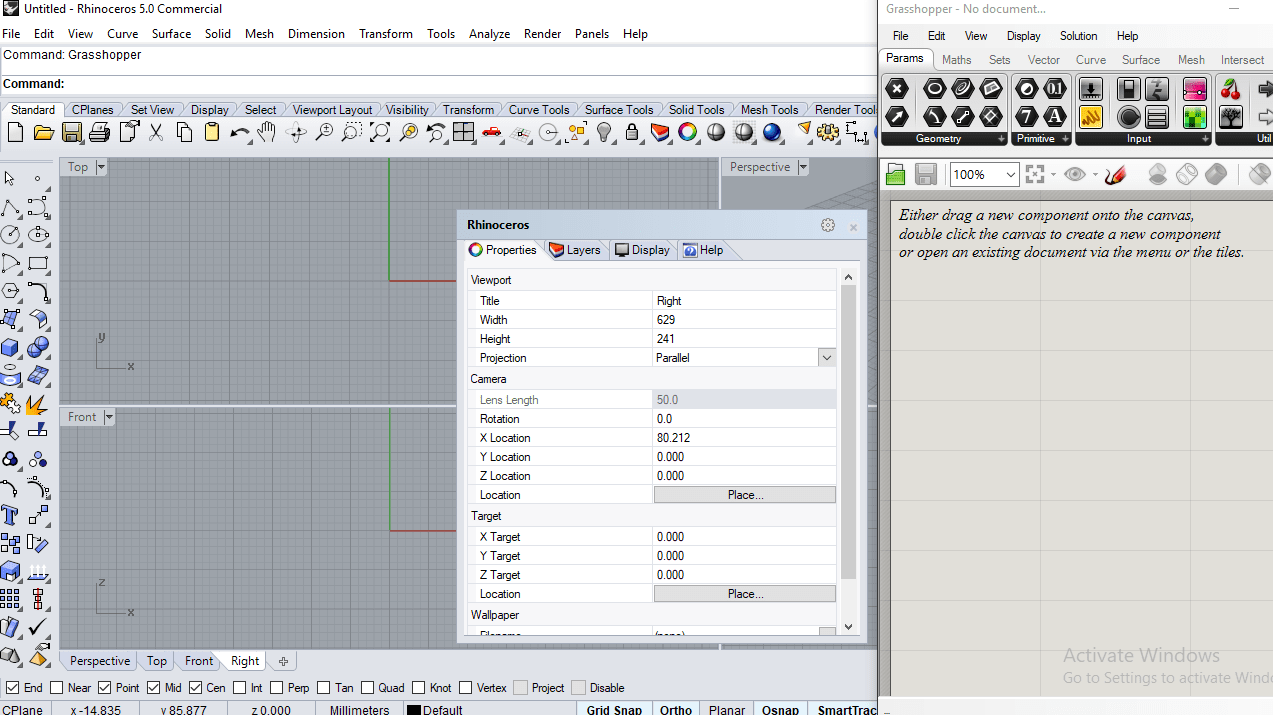Click the Print icon in Rhino toolbar
Viewport: 1273px width, 715px height.
click(99, 132)
